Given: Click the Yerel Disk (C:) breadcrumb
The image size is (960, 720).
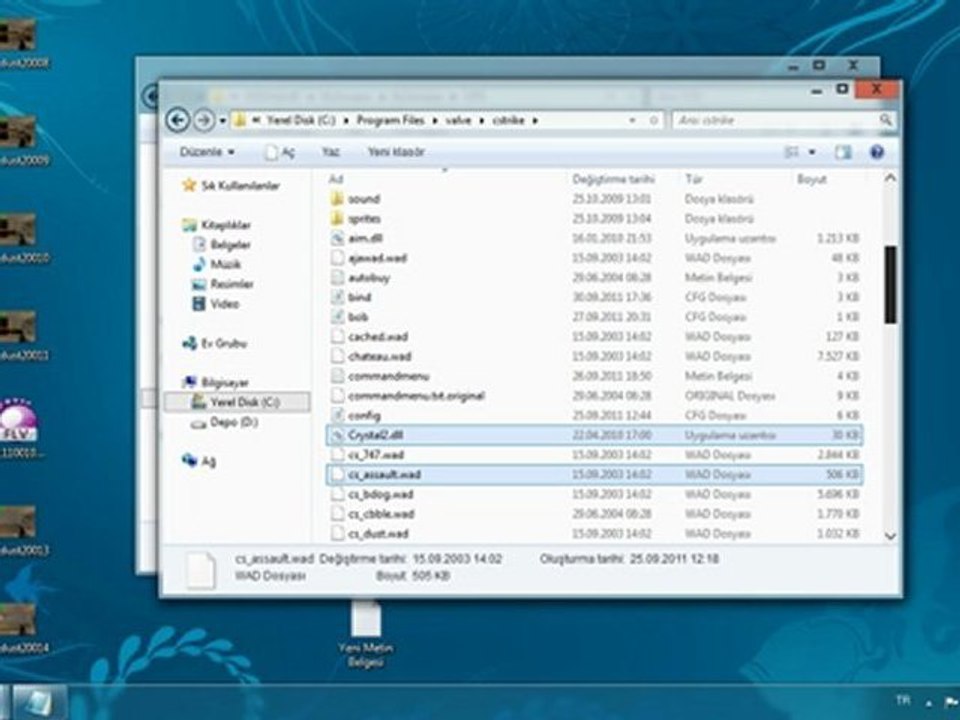Looking at the screenshot, I should (x=301, y=121).
